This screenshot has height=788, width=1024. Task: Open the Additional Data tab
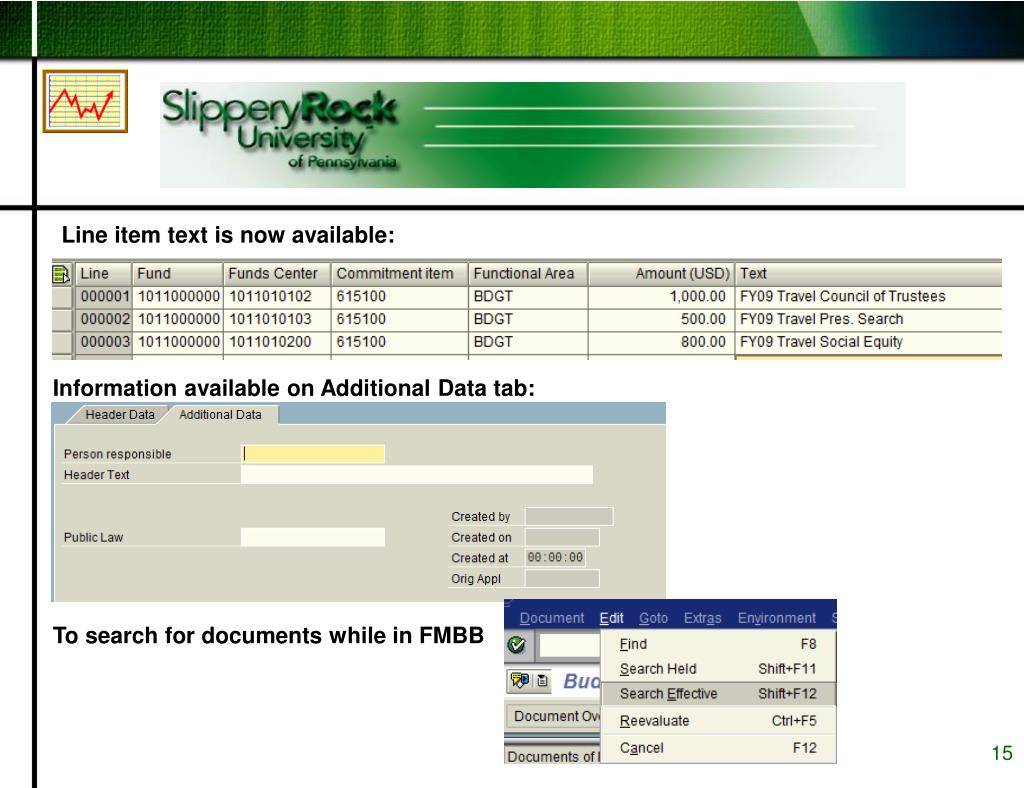(220, 414)
